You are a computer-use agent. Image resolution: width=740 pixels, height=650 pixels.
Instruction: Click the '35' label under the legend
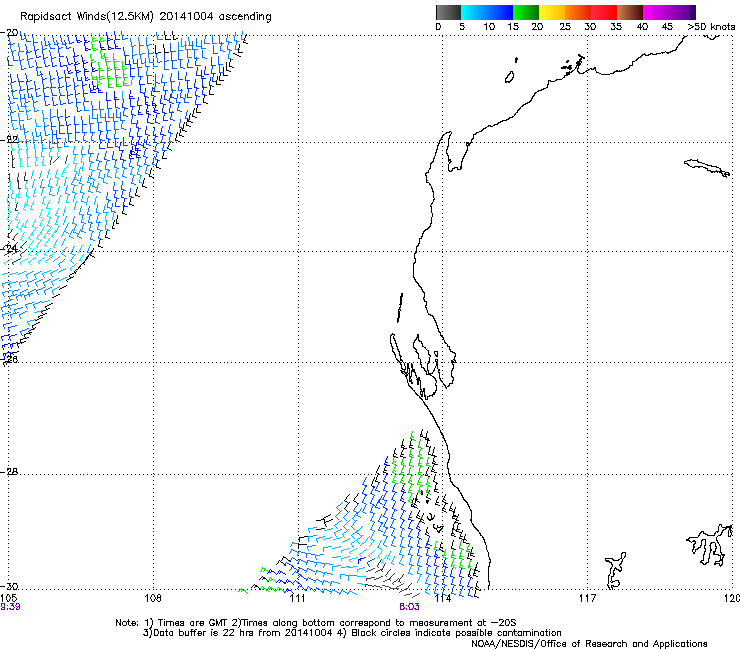click(616, 27)
